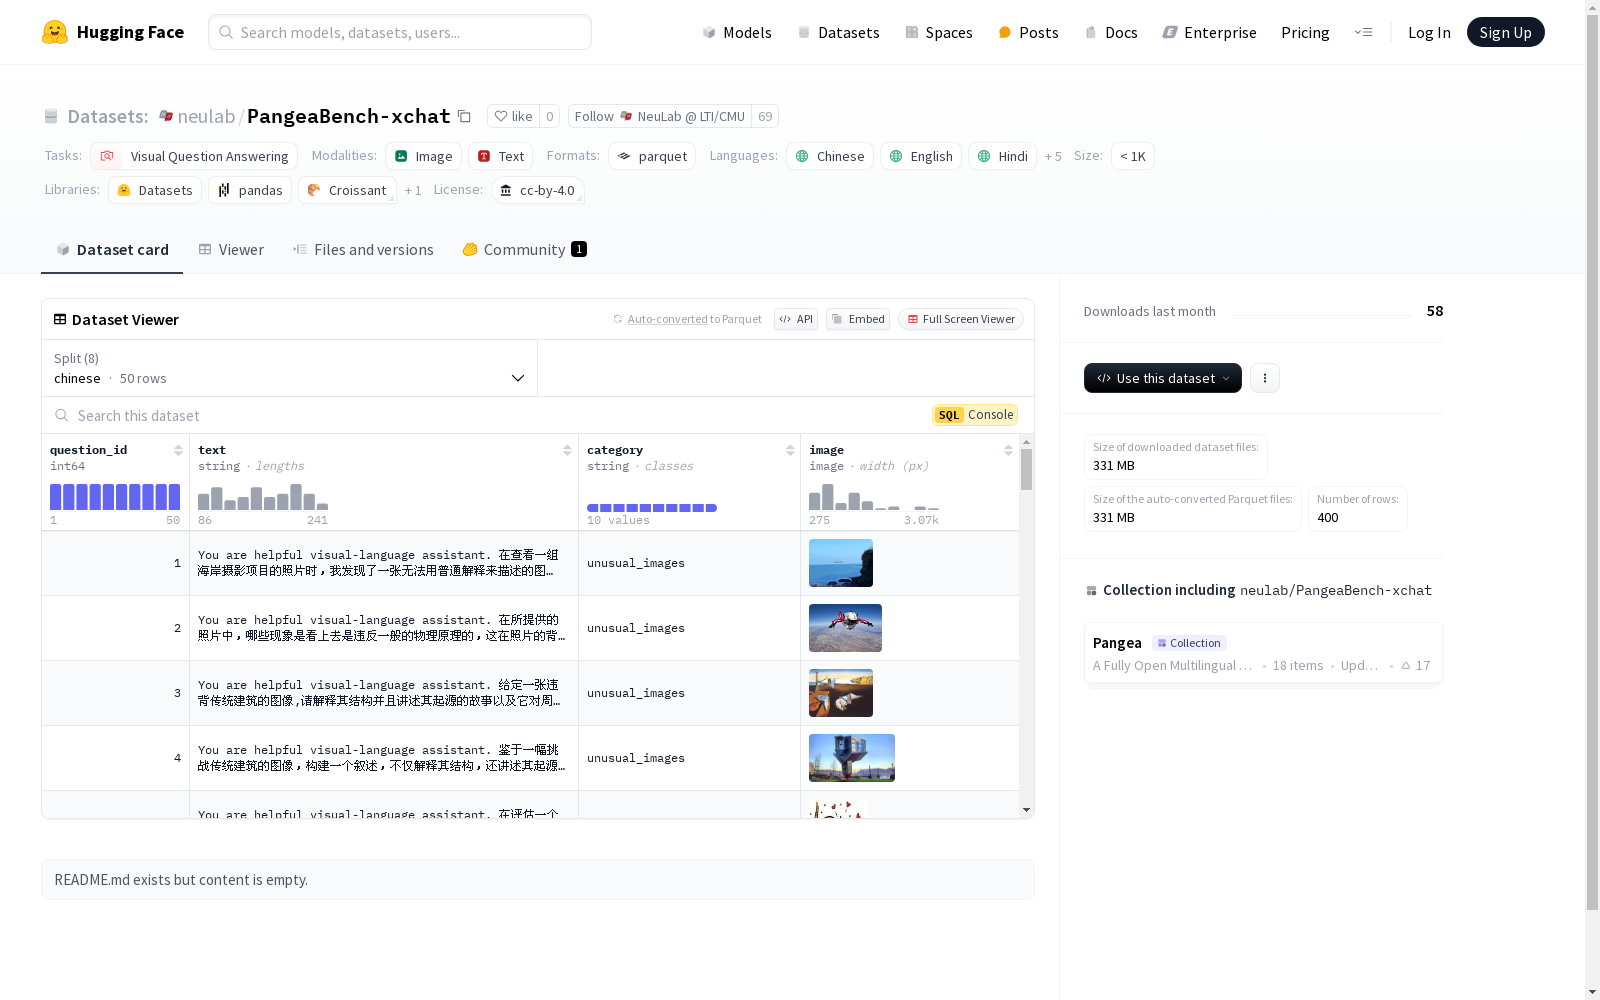Viewport: 1600px width, 1000px height.
Task: Open the cc-by-4.0 license tag
Action: pos(538,190)
